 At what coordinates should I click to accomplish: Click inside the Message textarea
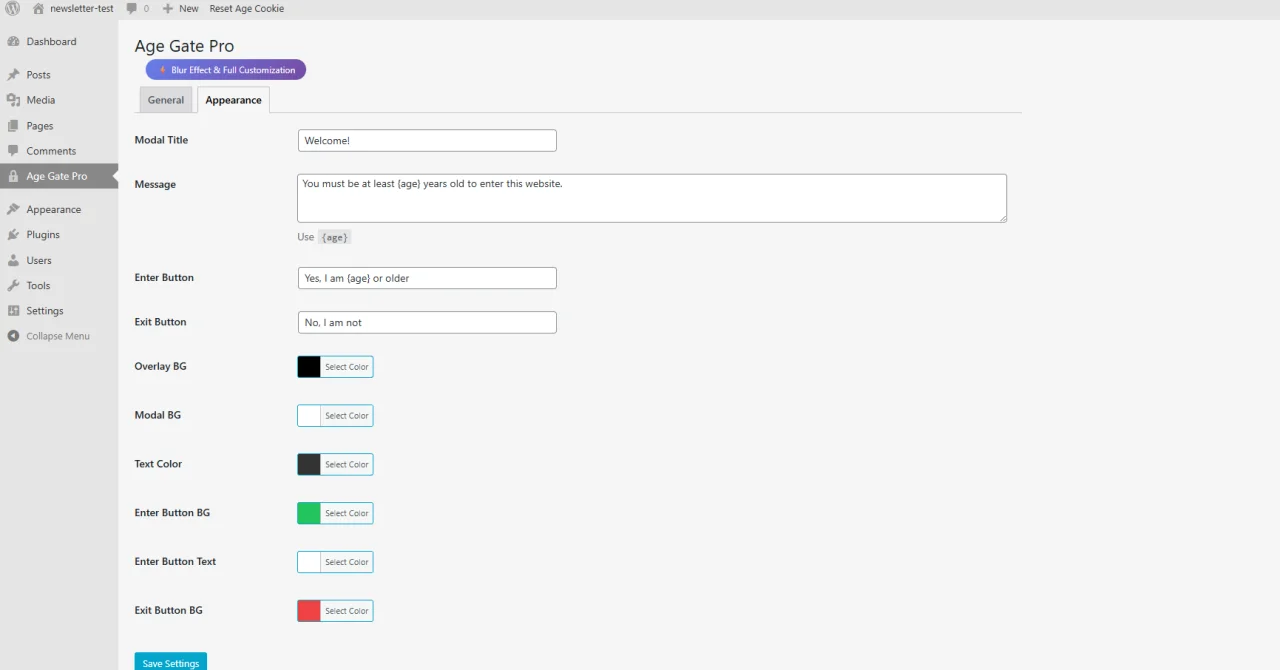click(x=652, y=198)
